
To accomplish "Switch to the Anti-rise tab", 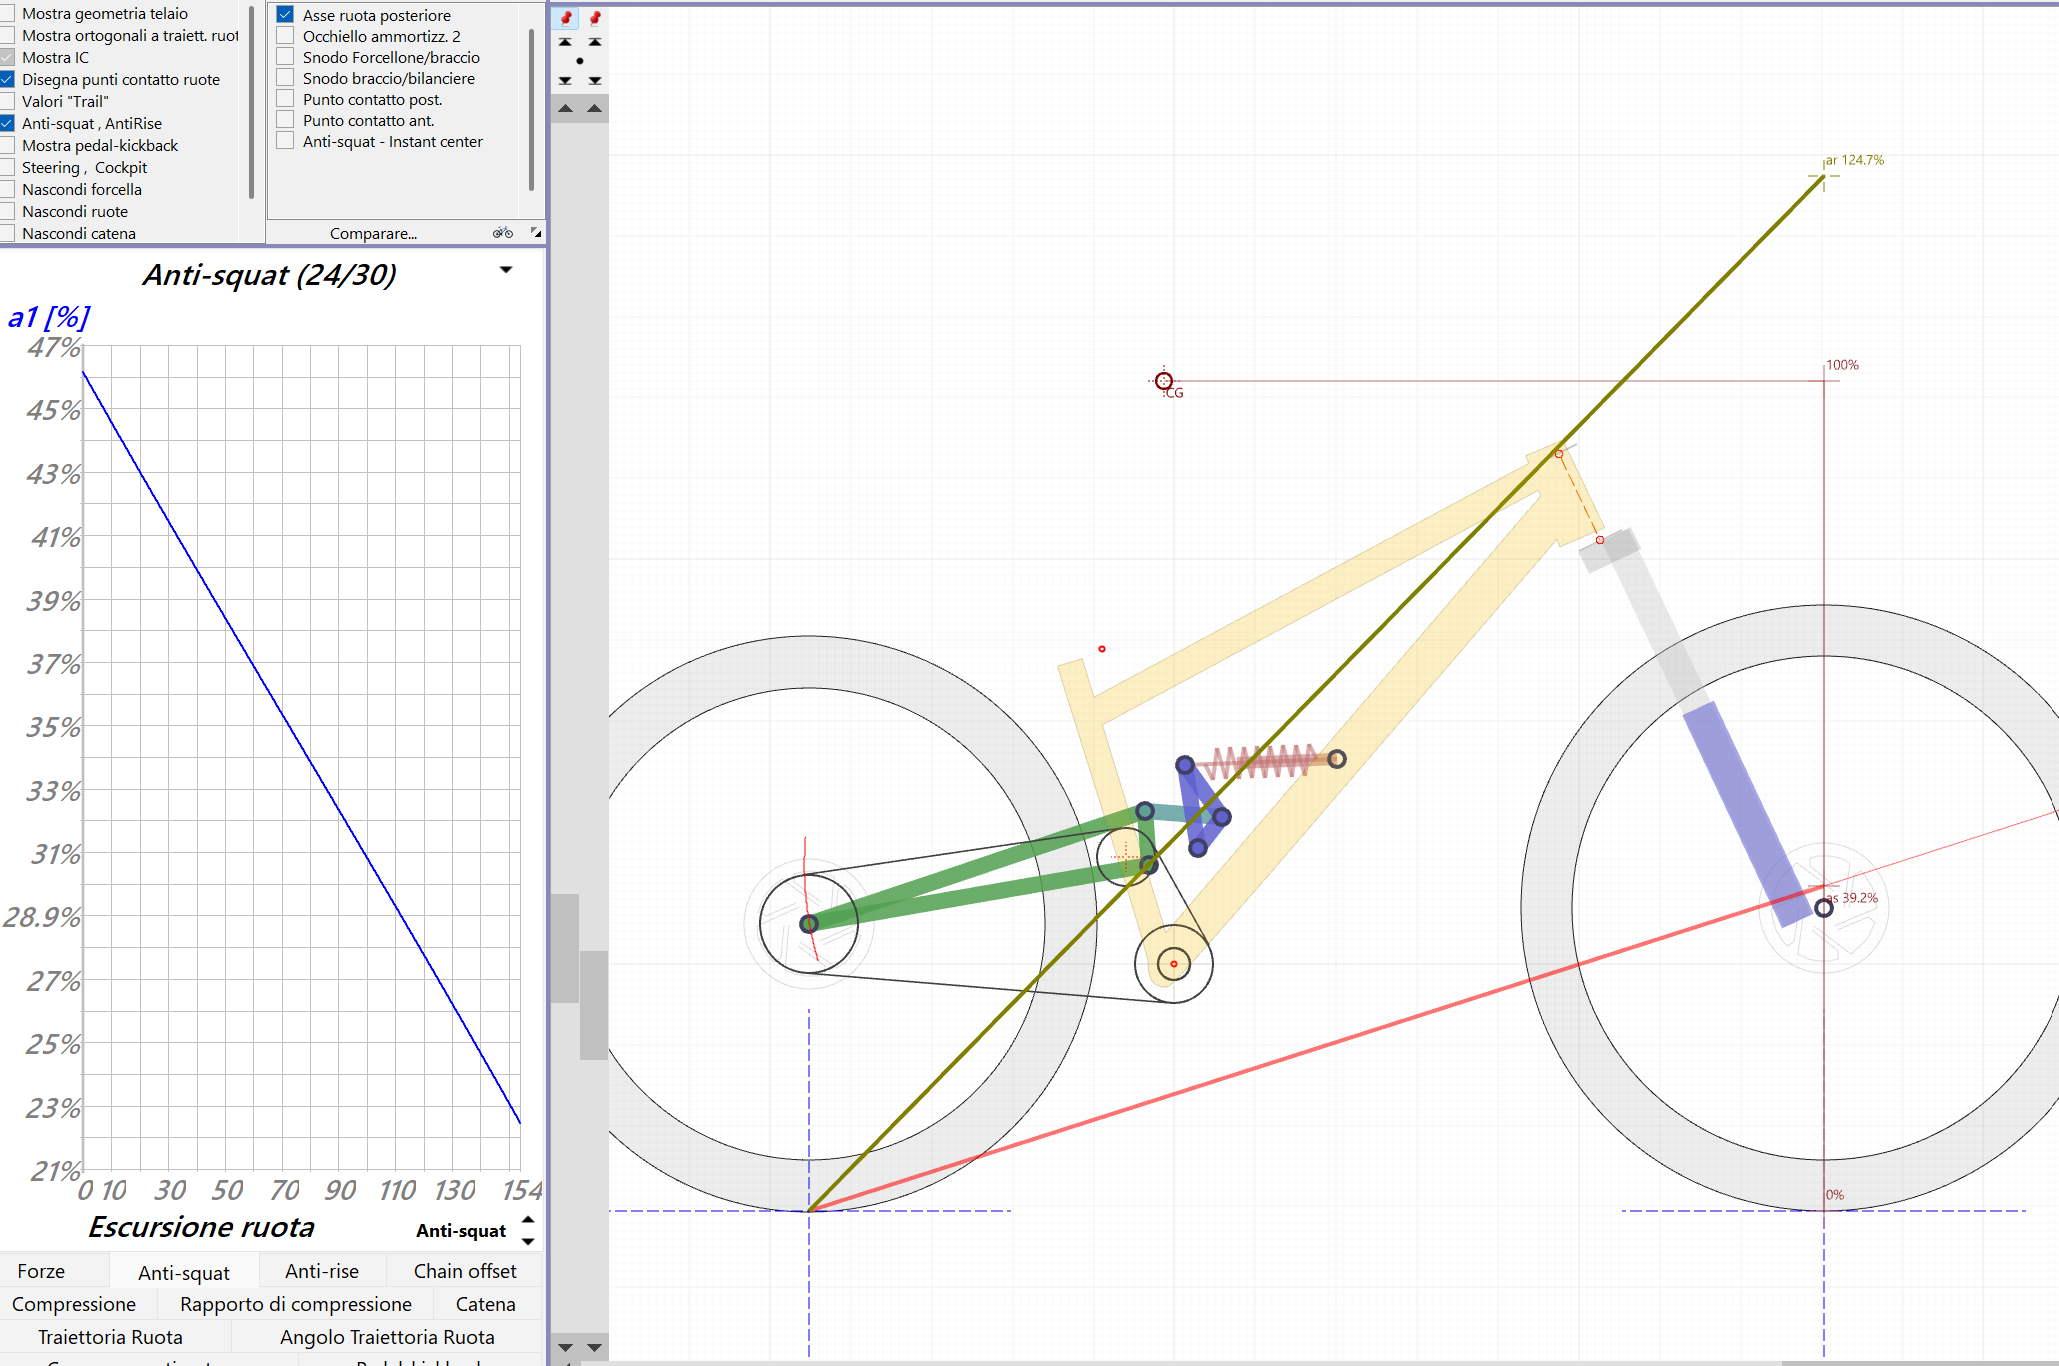I will [x=322, y=1271].
